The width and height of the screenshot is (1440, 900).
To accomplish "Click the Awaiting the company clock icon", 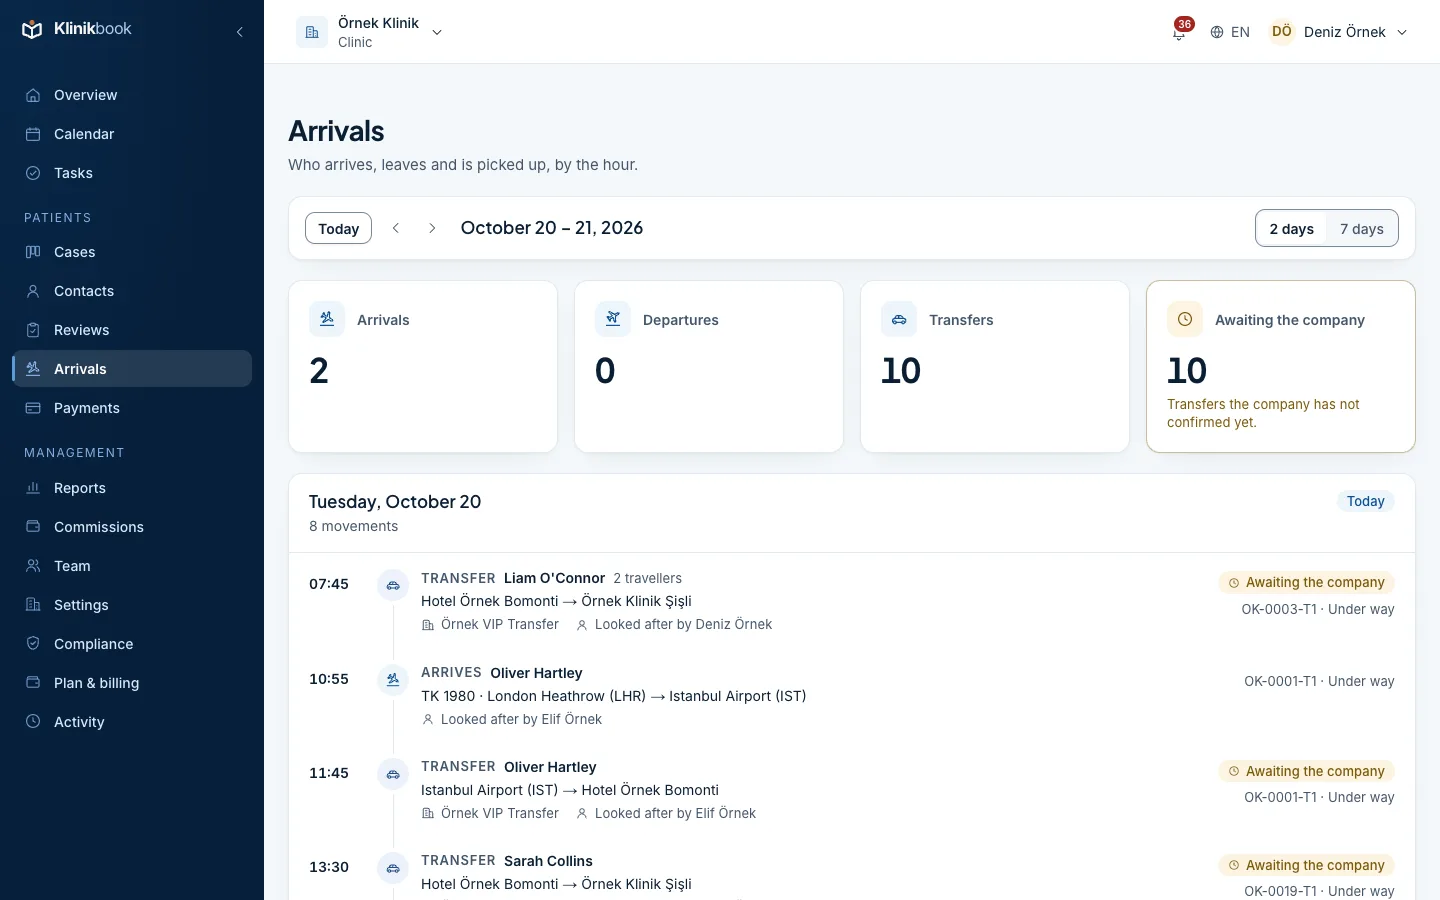I will (1185, 319).
